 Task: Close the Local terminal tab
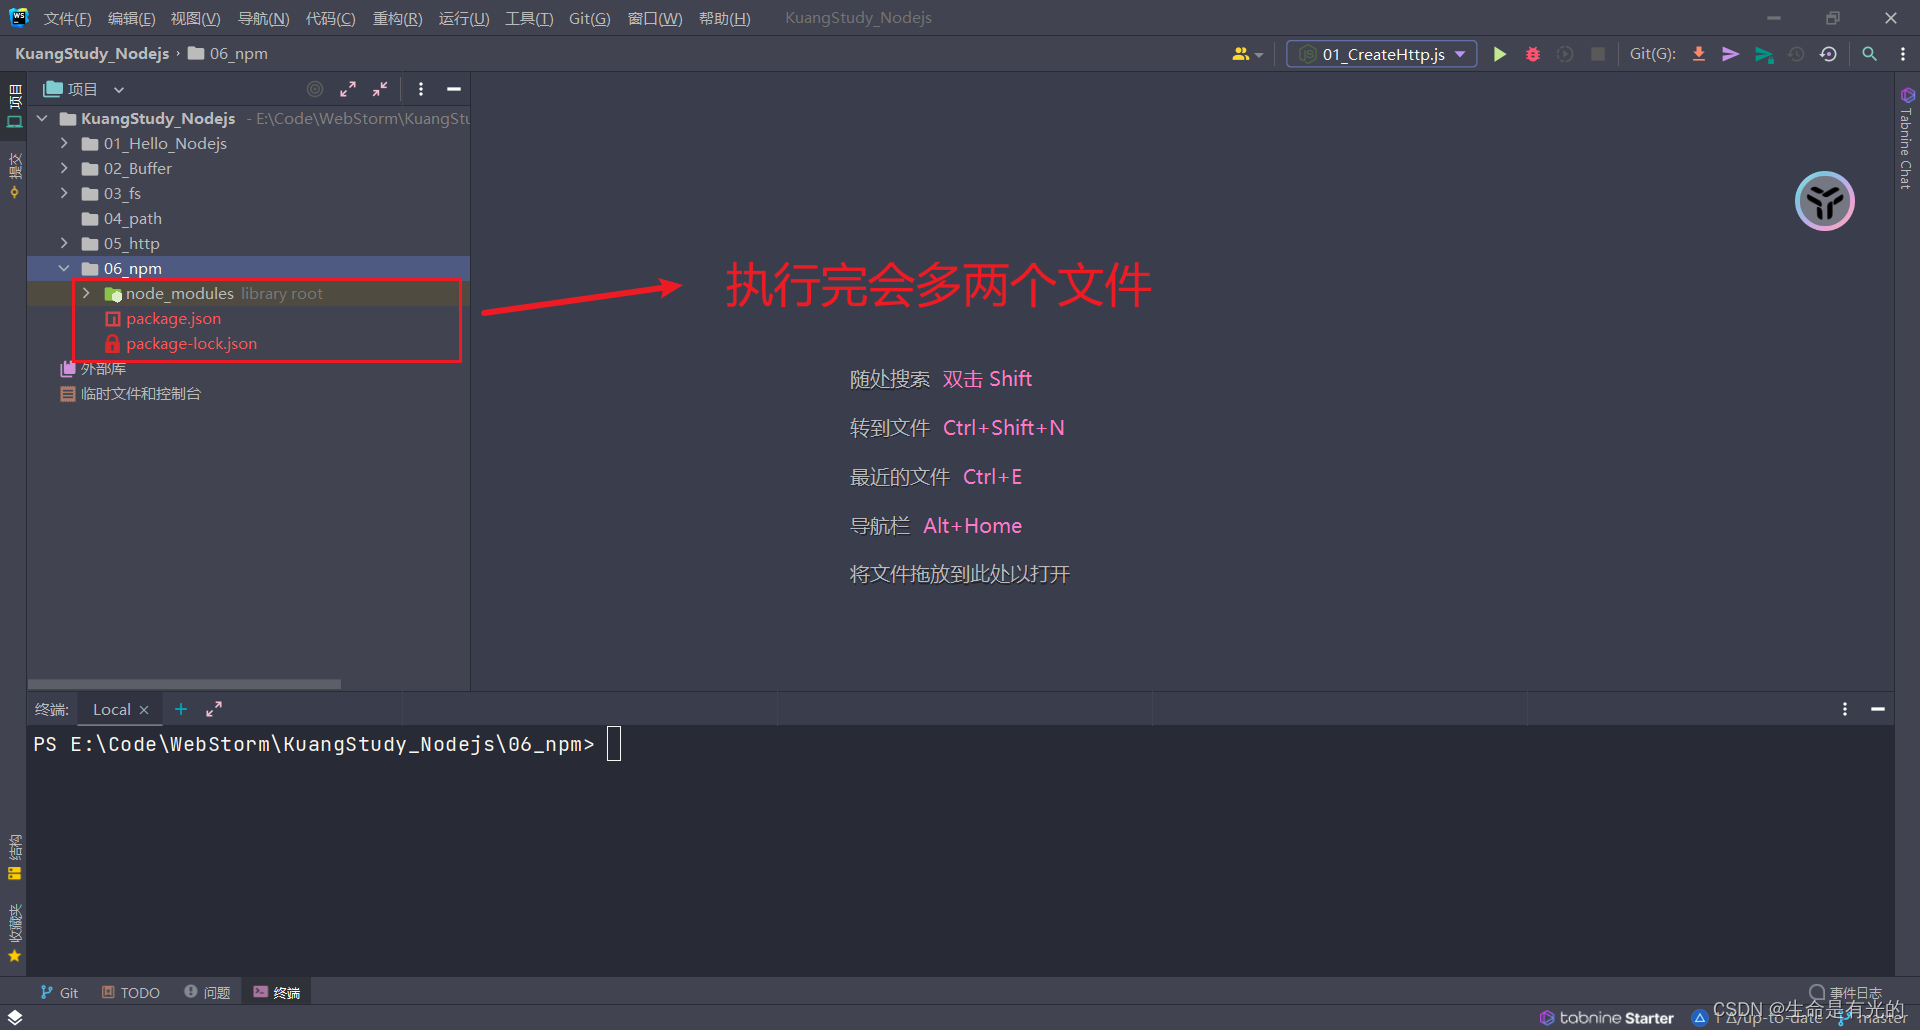point(144,710)
